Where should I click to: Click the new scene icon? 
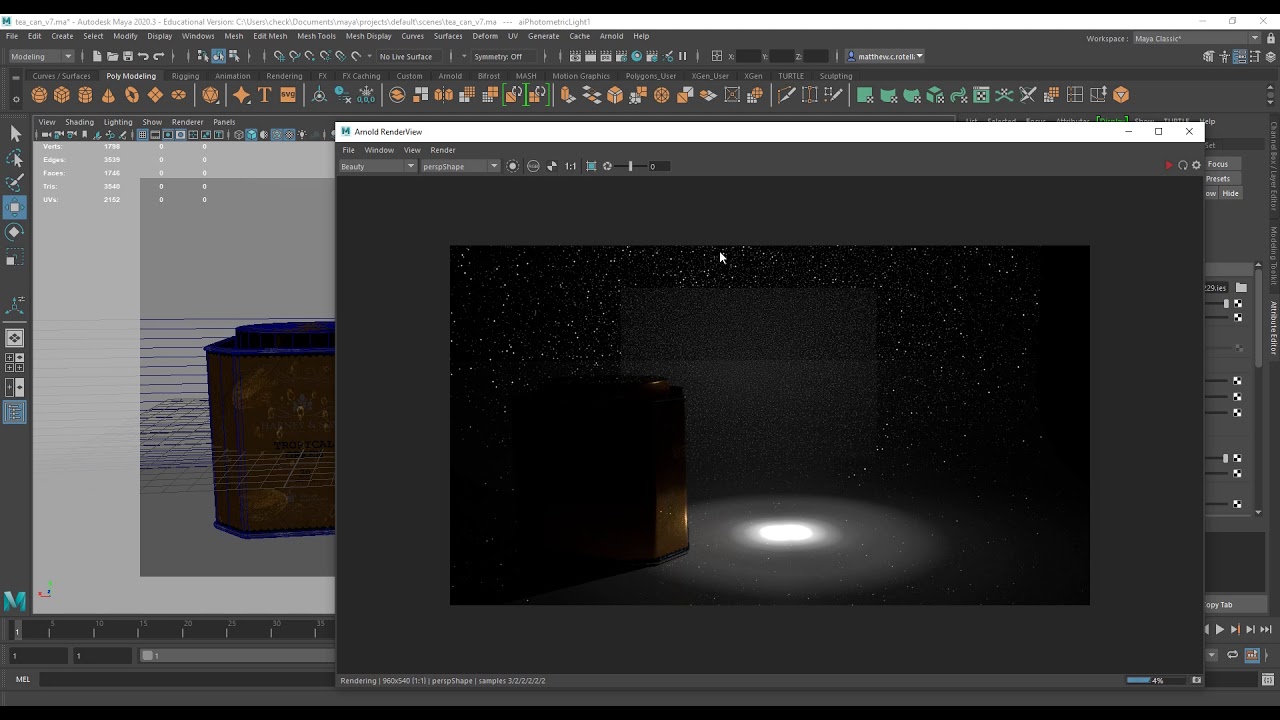97,56
